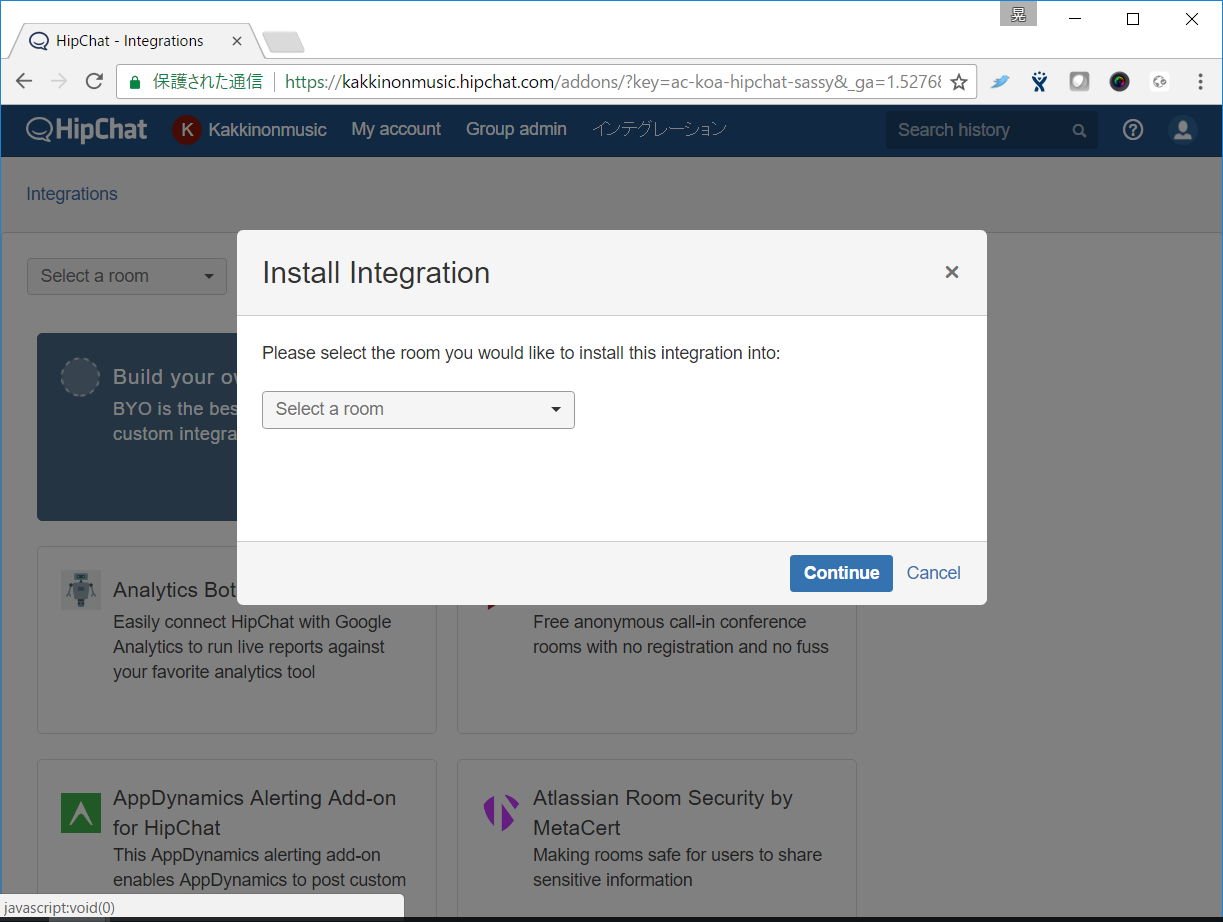This screenshot has width=1223, height=922.
Task: Open the インテグレーション menu item
Action: (659, 129)
